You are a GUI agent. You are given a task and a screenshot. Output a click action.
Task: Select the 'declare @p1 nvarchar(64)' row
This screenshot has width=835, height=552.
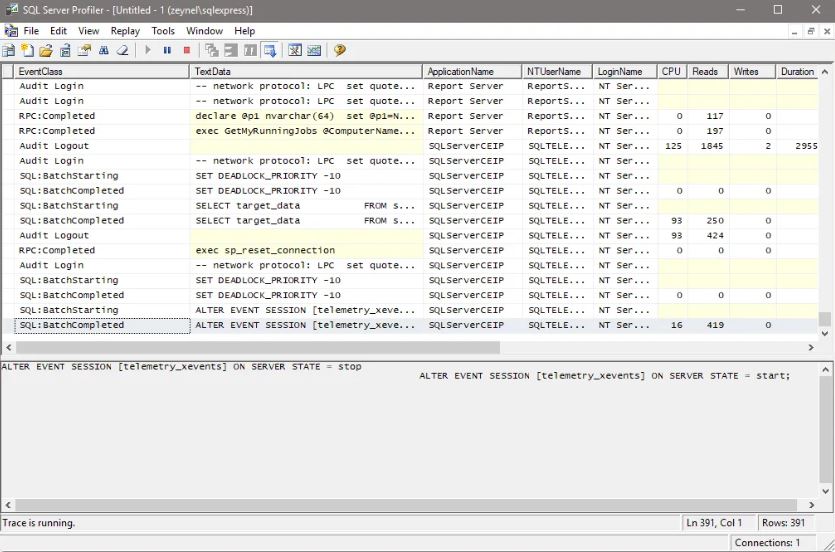410,116
